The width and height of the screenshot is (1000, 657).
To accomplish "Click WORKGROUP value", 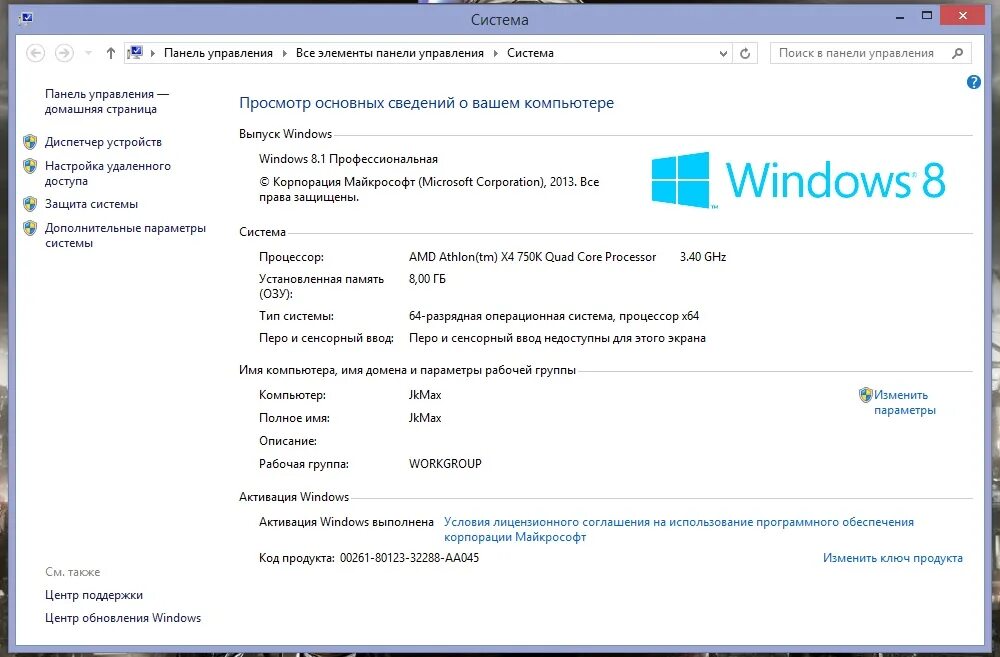I will [445, 464].
